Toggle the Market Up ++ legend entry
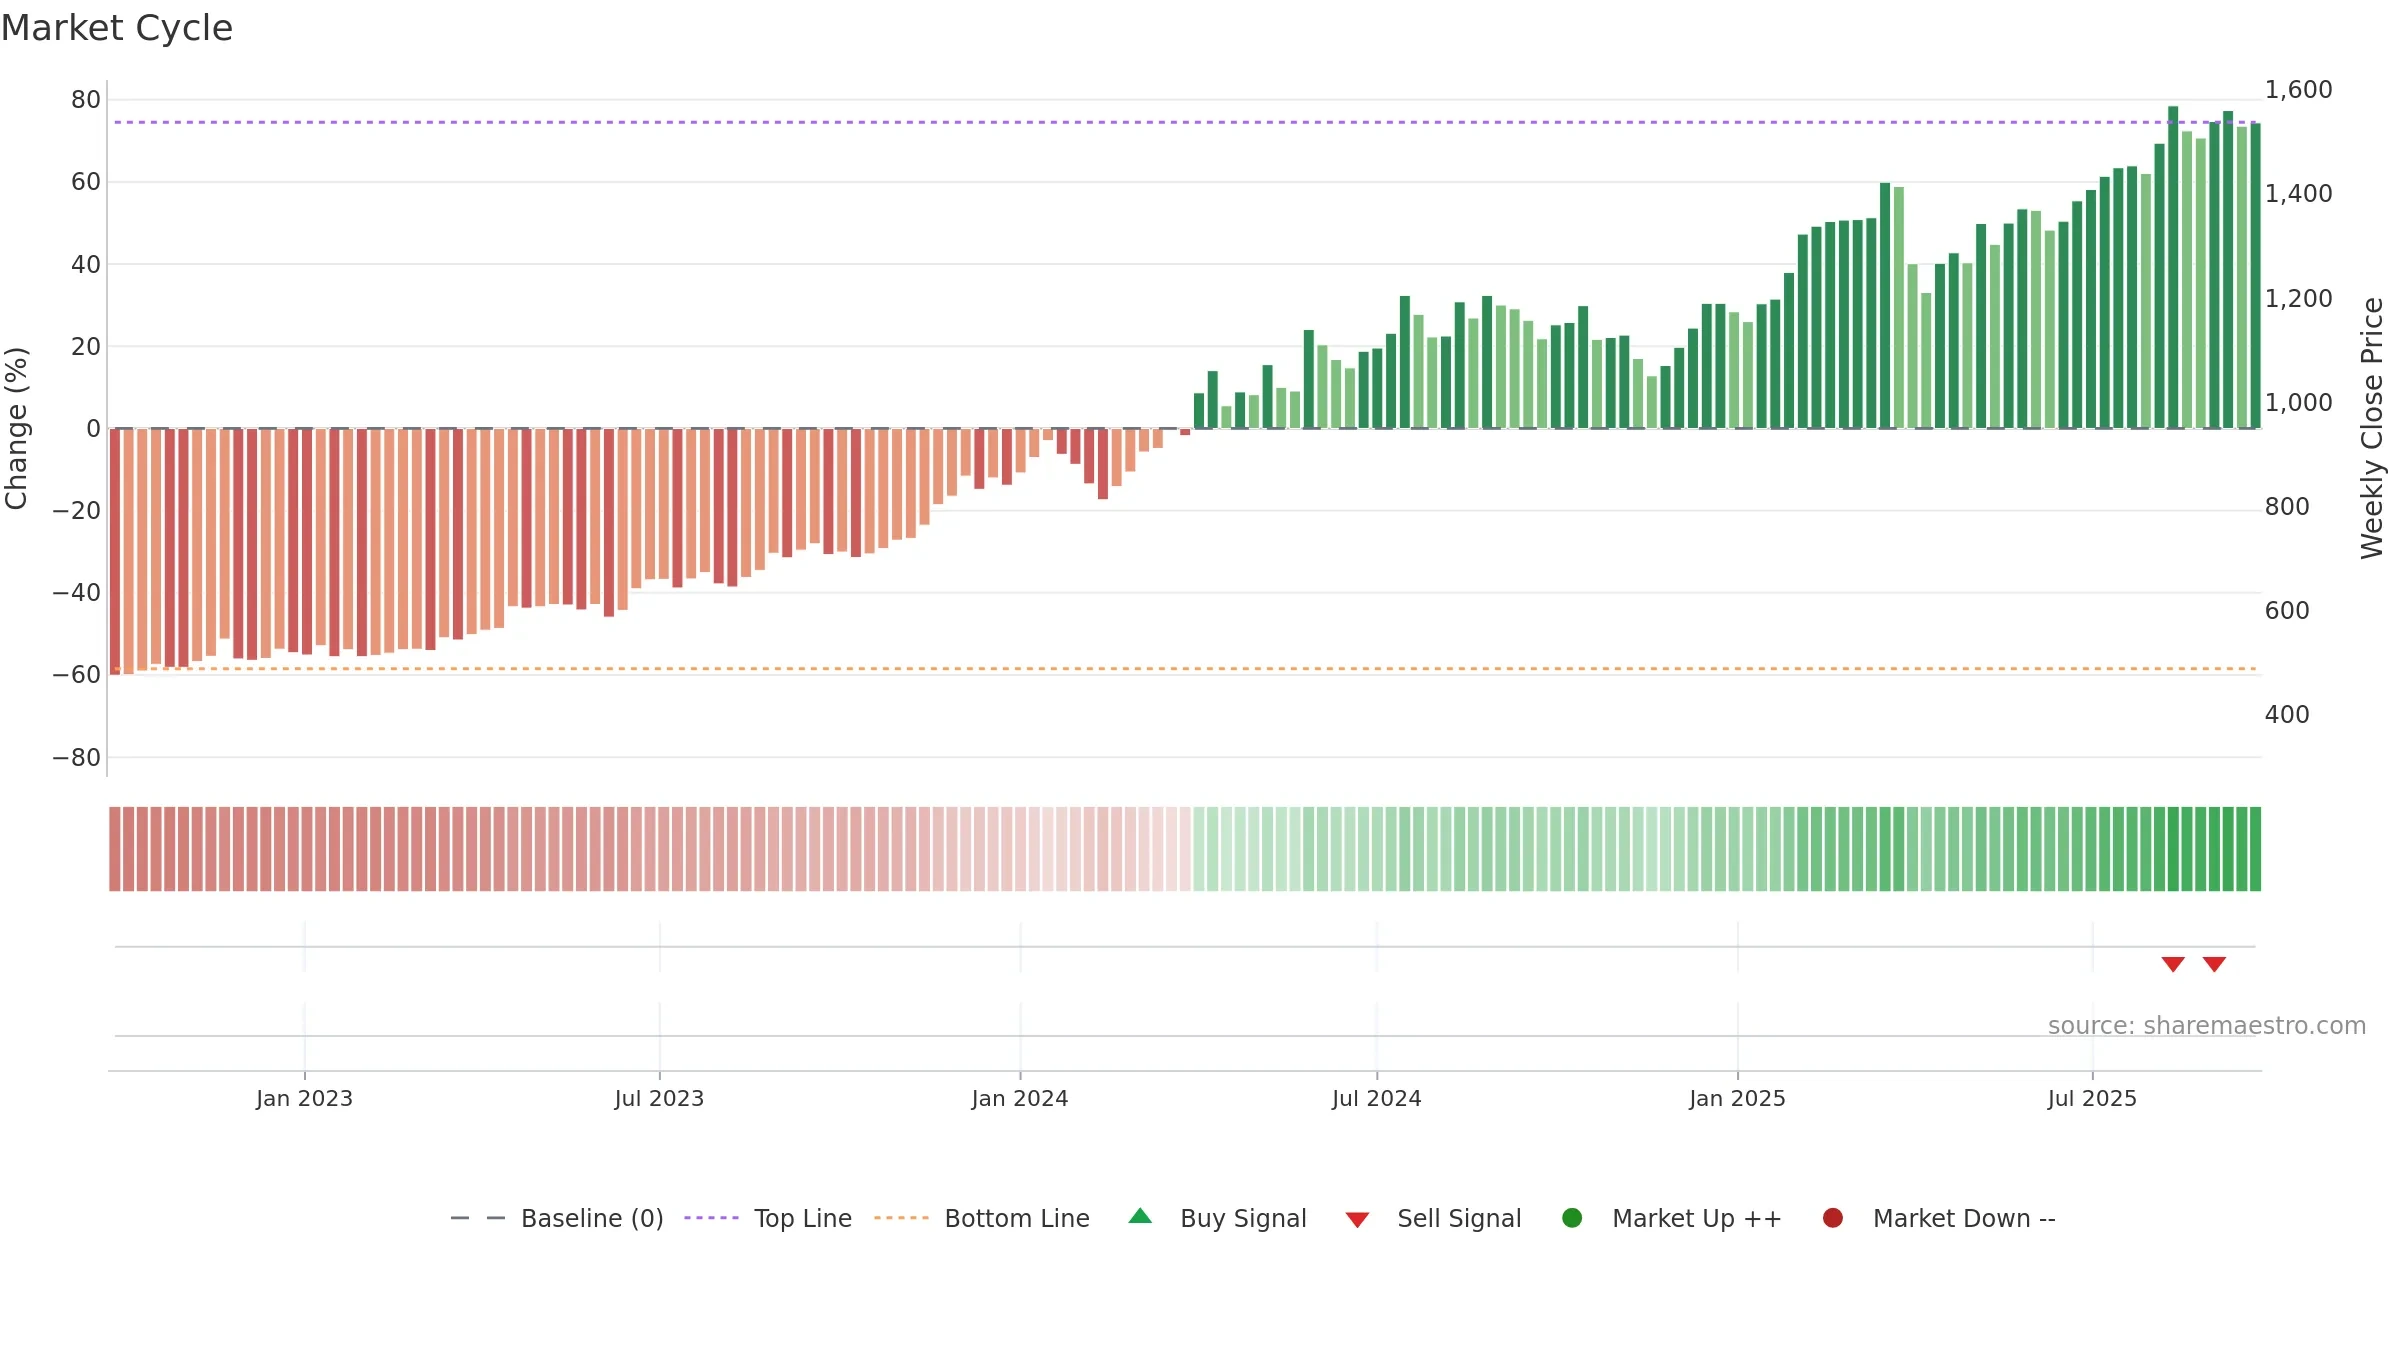This screenshot has width=2400, height=1350. (x=1672, y=1218)
